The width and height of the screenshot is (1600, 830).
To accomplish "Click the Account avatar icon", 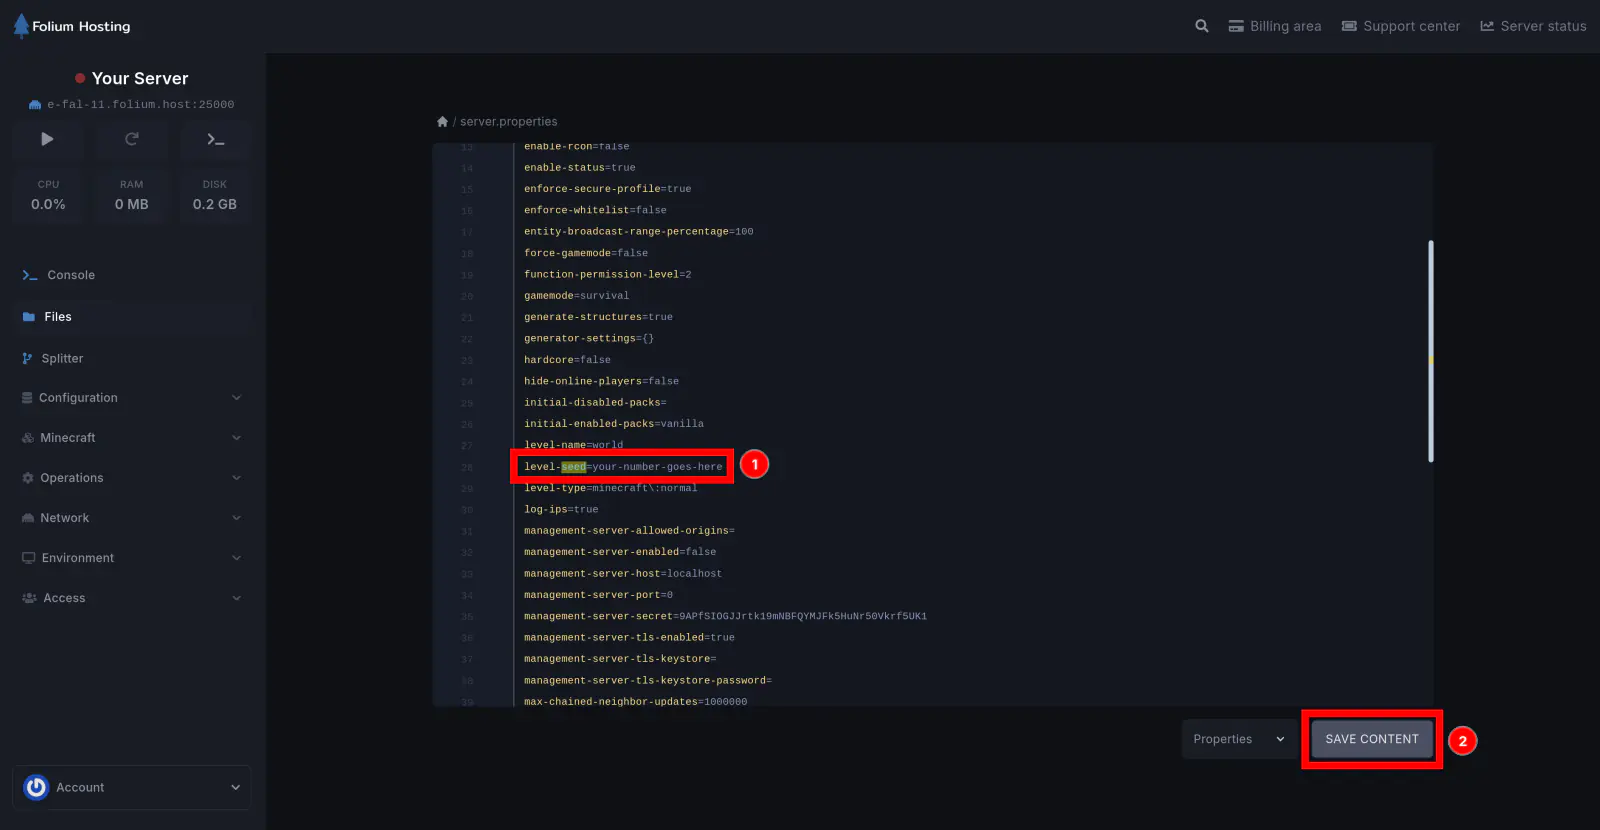I will (x=36, y=787).
